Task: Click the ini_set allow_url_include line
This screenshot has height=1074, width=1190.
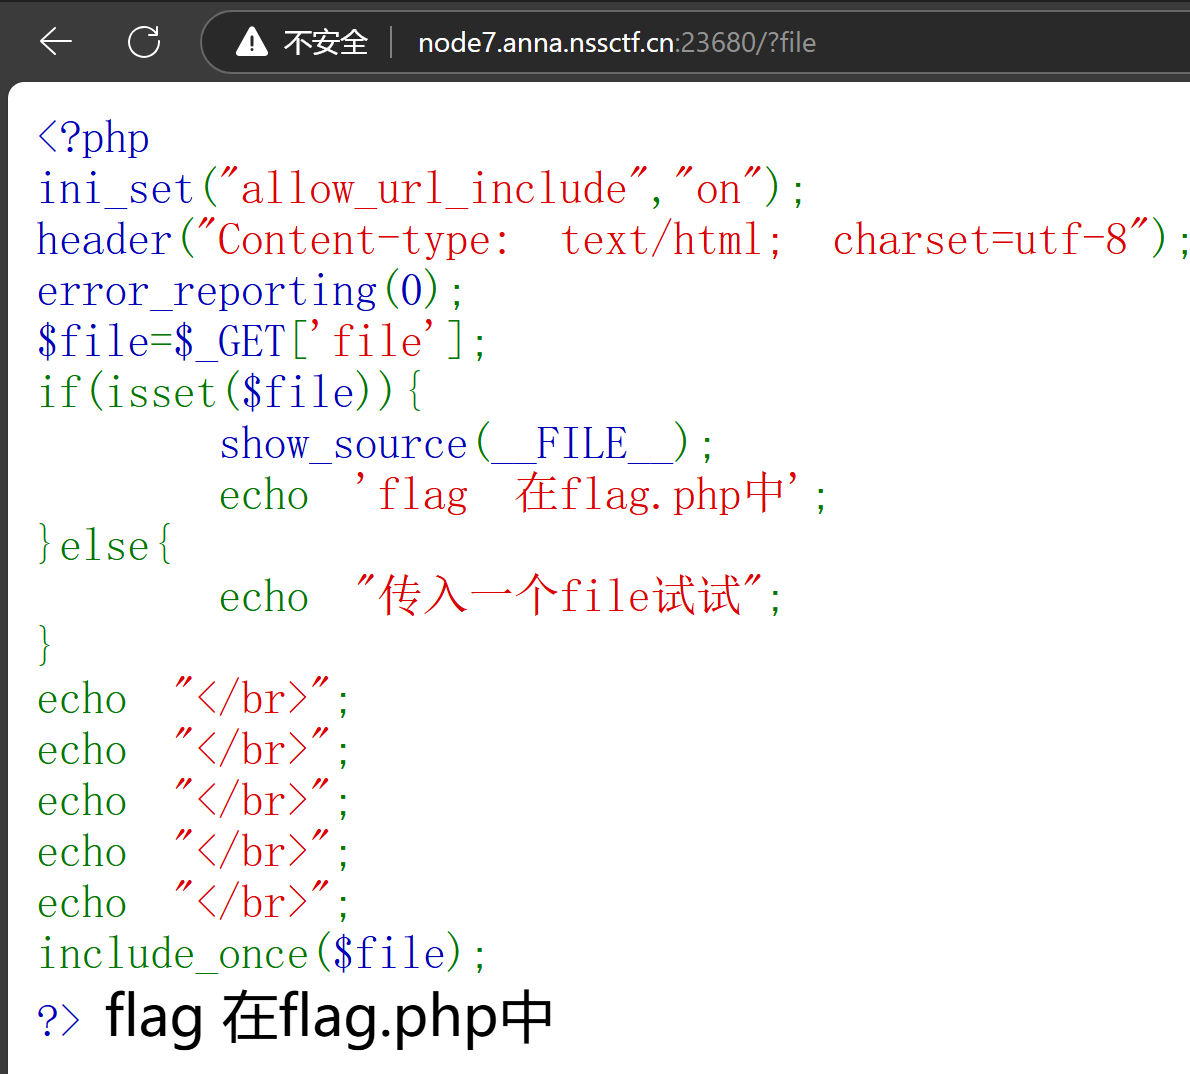Action: tap(421, 188)
